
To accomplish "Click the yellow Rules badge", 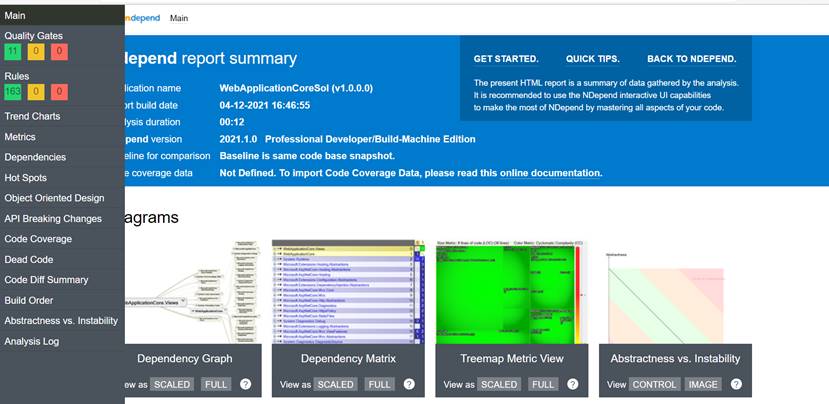I will tap(36, 92).
